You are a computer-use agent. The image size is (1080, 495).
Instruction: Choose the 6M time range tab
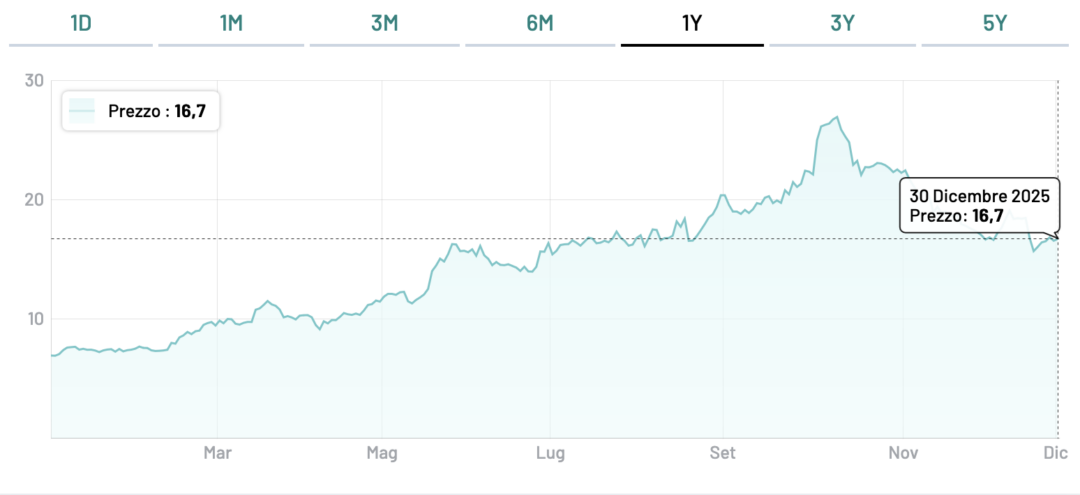(539, 23)
